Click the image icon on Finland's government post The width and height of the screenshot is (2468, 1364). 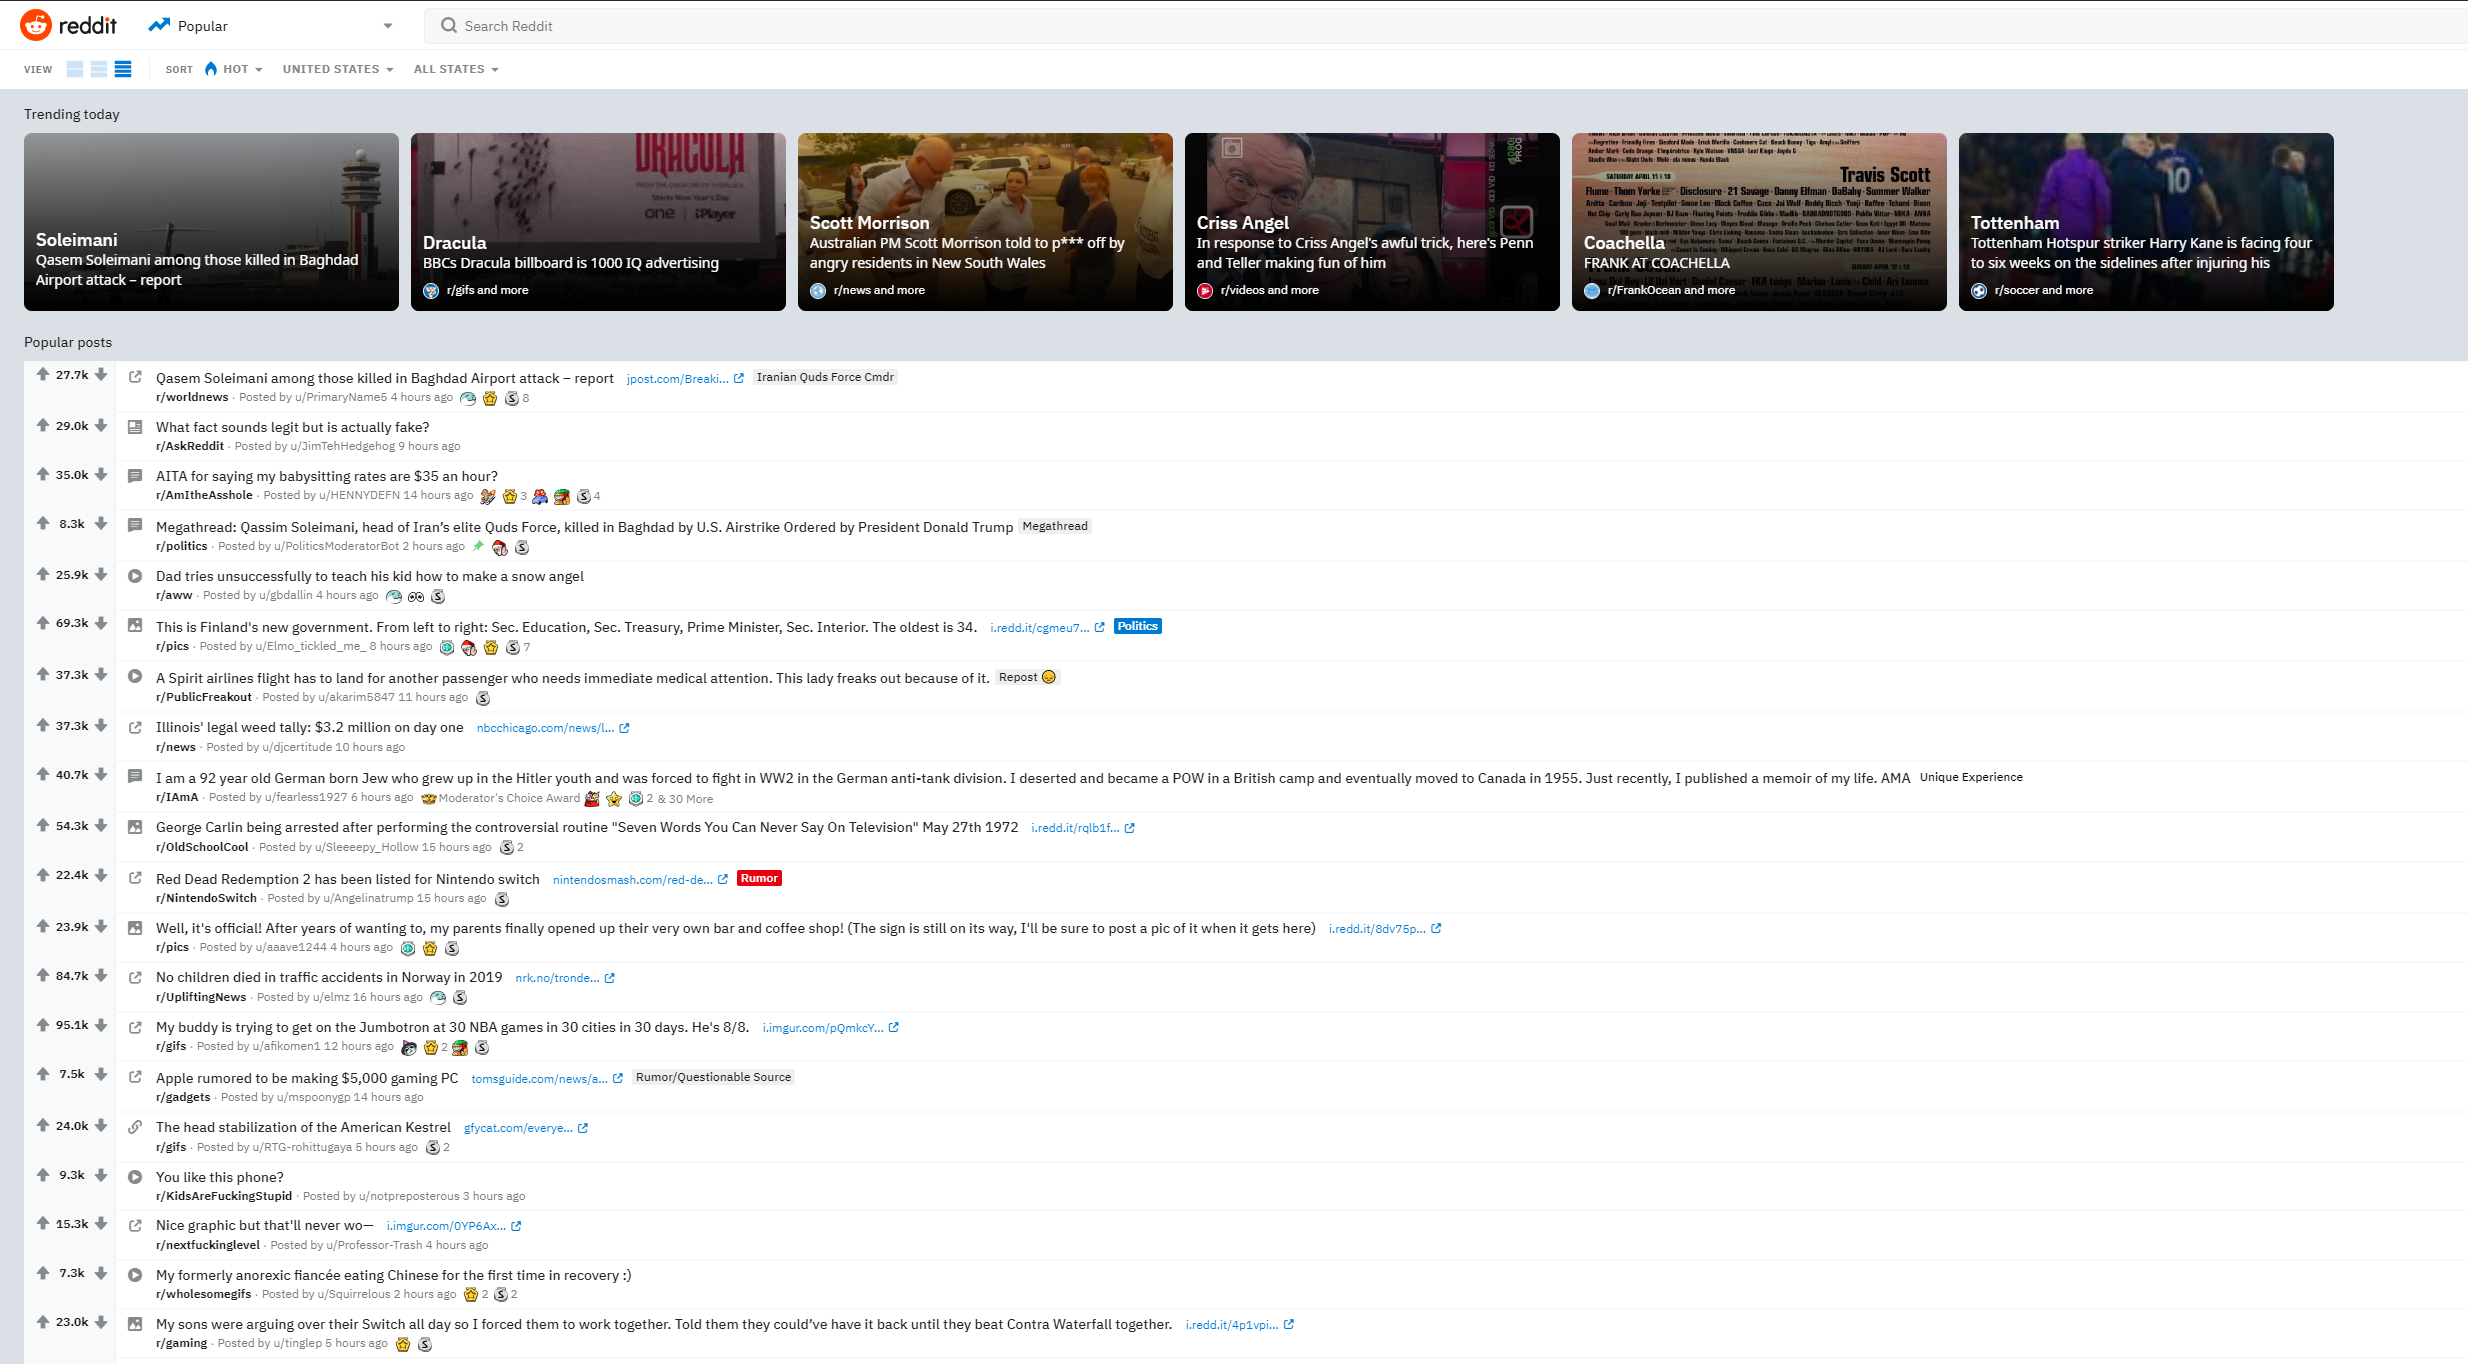coord(135,625)
